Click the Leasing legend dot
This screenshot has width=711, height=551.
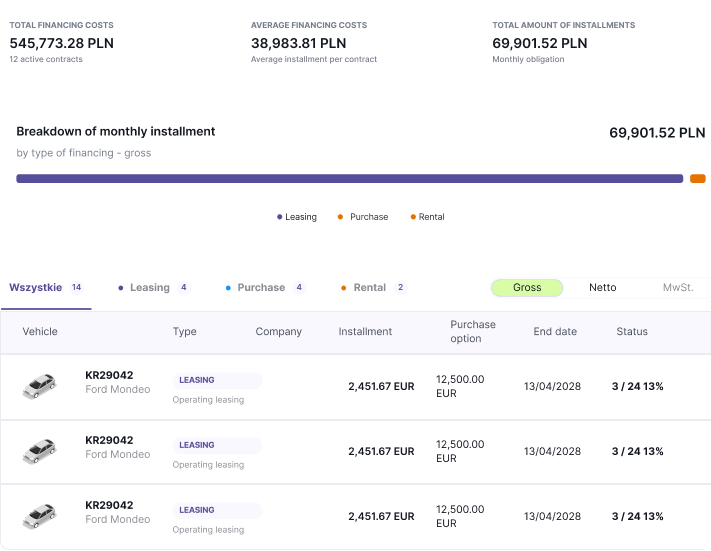pos(279,217)
